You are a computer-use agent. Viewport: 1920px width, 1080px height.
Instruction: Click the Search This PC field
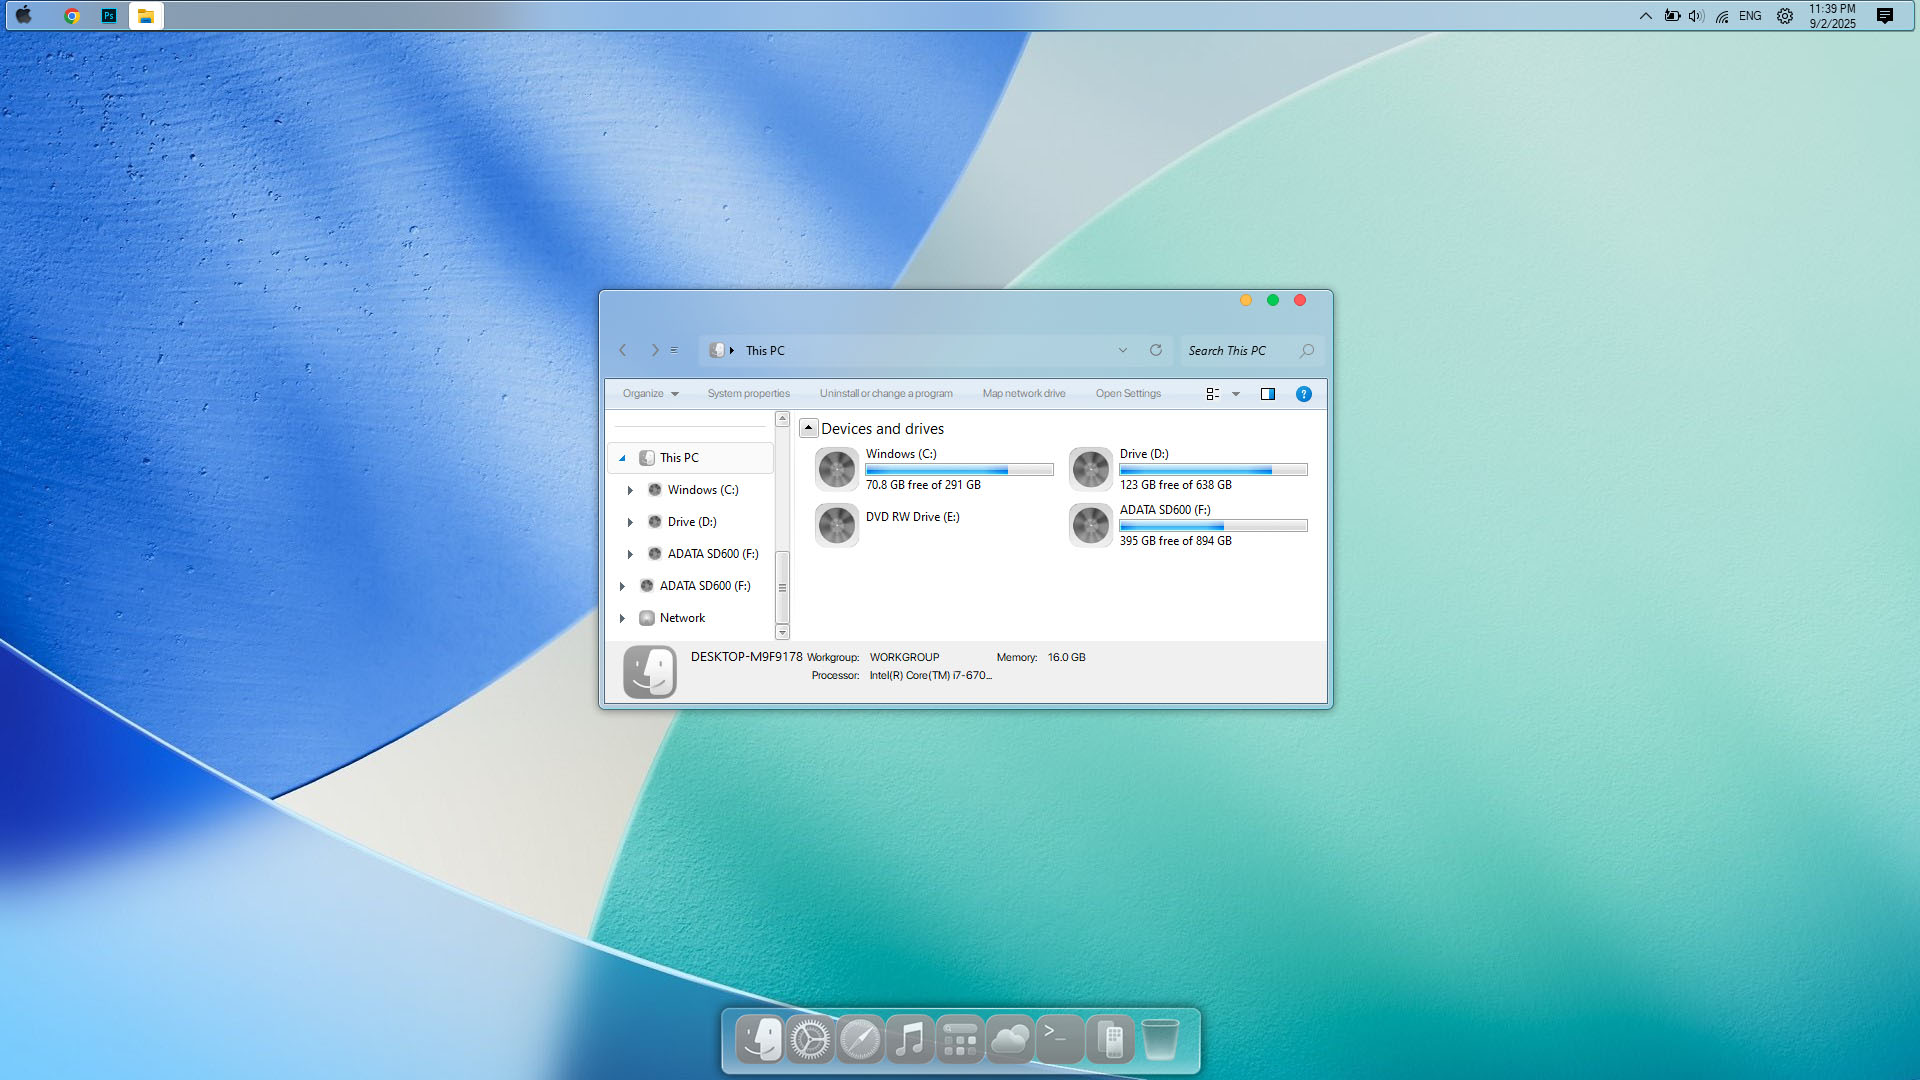point(1240,351)
